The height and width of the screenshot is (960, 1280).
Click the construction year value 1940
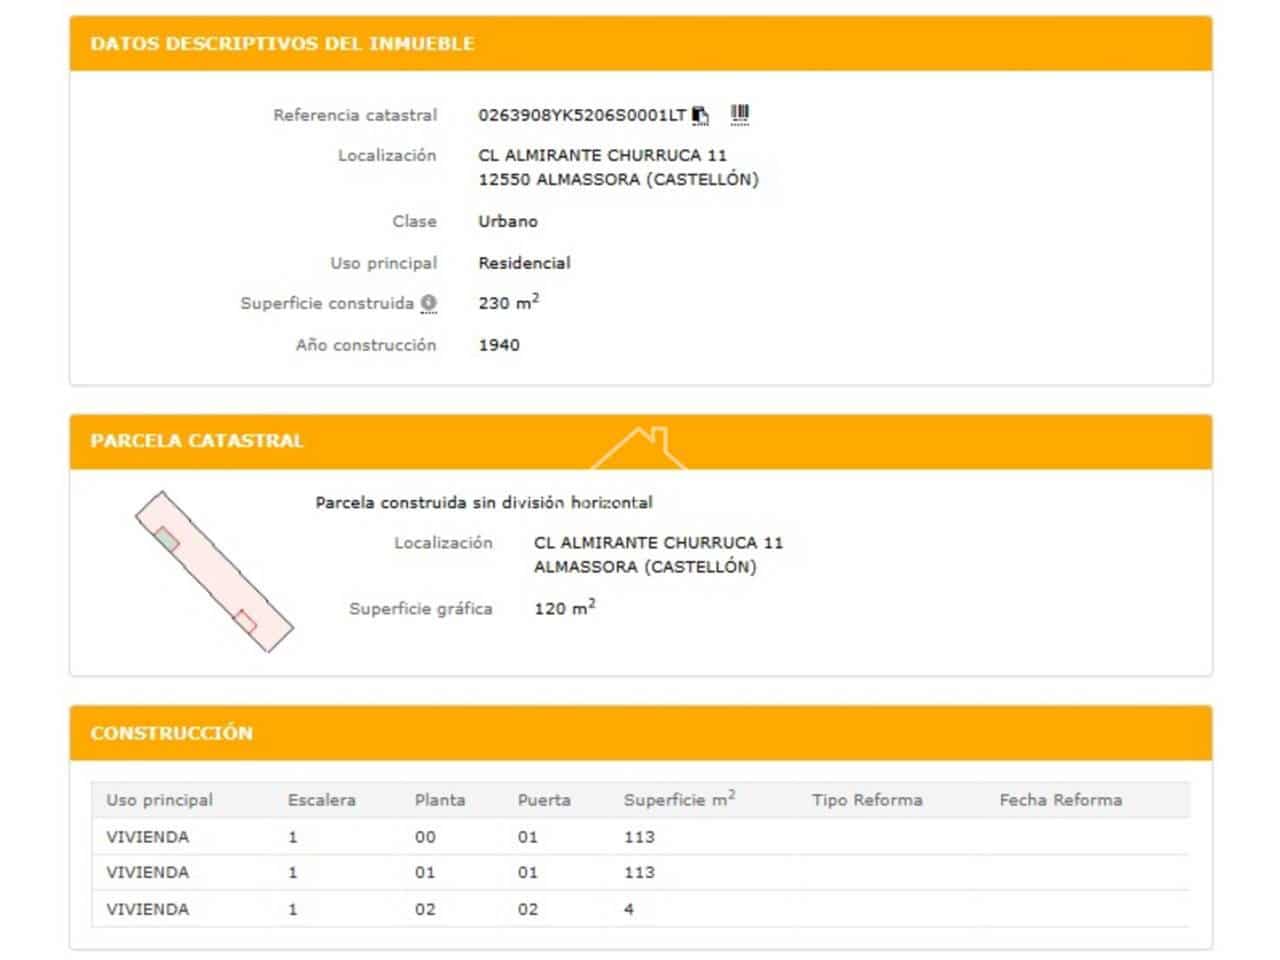pos(499,344)
